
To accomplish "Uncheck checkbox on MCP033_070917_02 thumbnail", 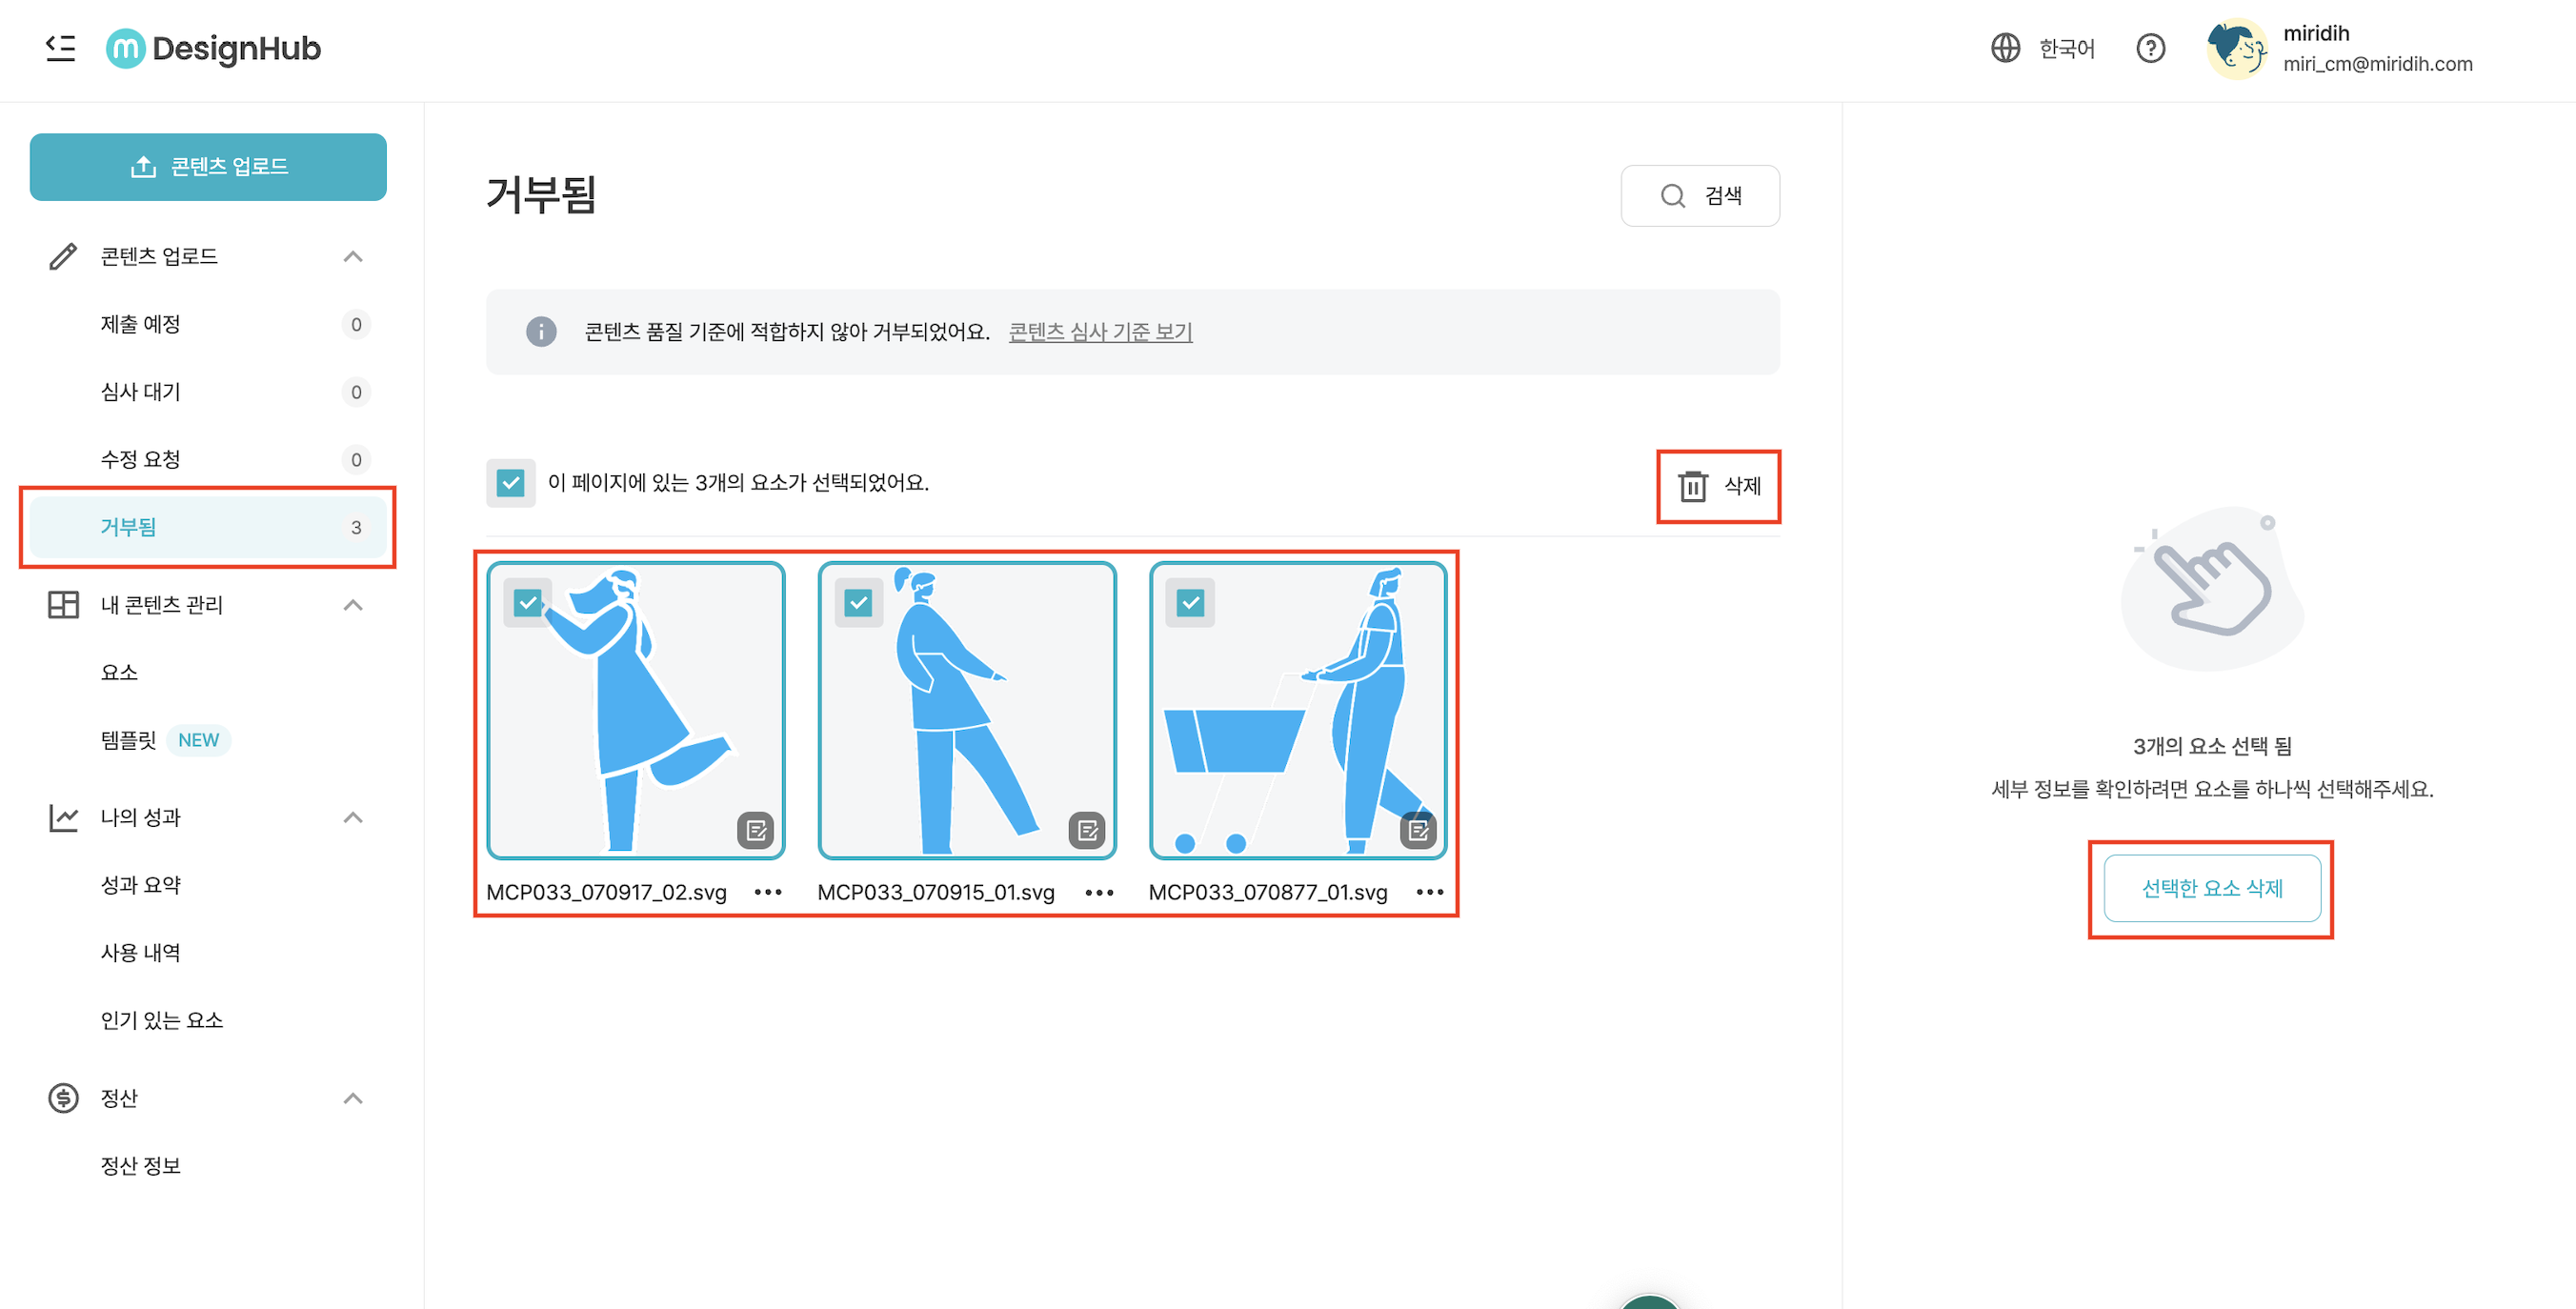I will [527, 603].
